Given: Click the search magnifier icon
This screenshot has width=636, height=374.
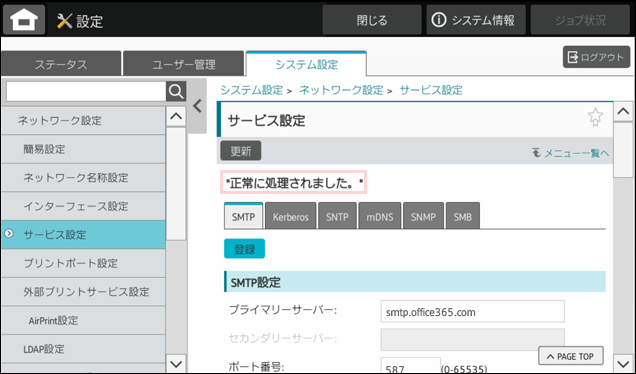Looking at the screenshot, I should [x=176, y=92].
